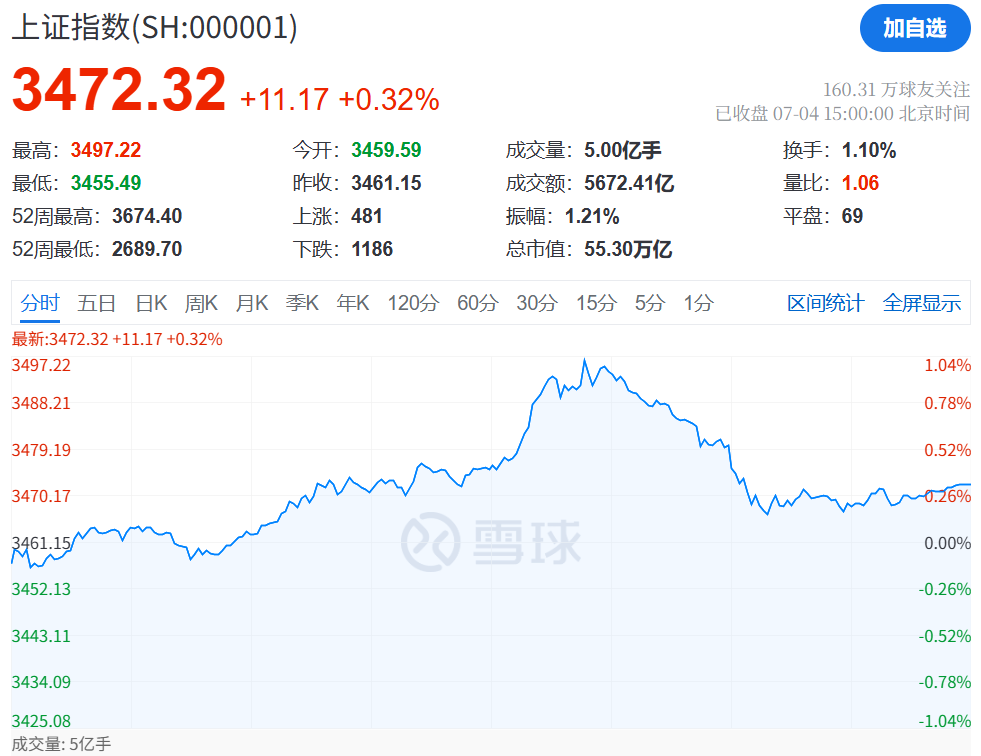Select the 60分 interval
The width and height of the screenshot is (981, 756).
tap(477, 303)
